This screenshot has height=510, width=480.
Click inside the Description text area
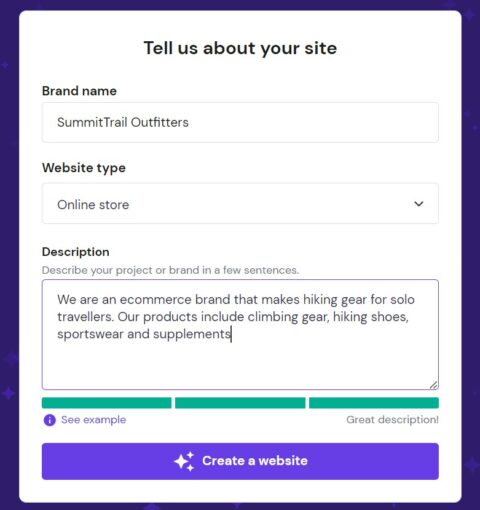[x=240, y=335]
